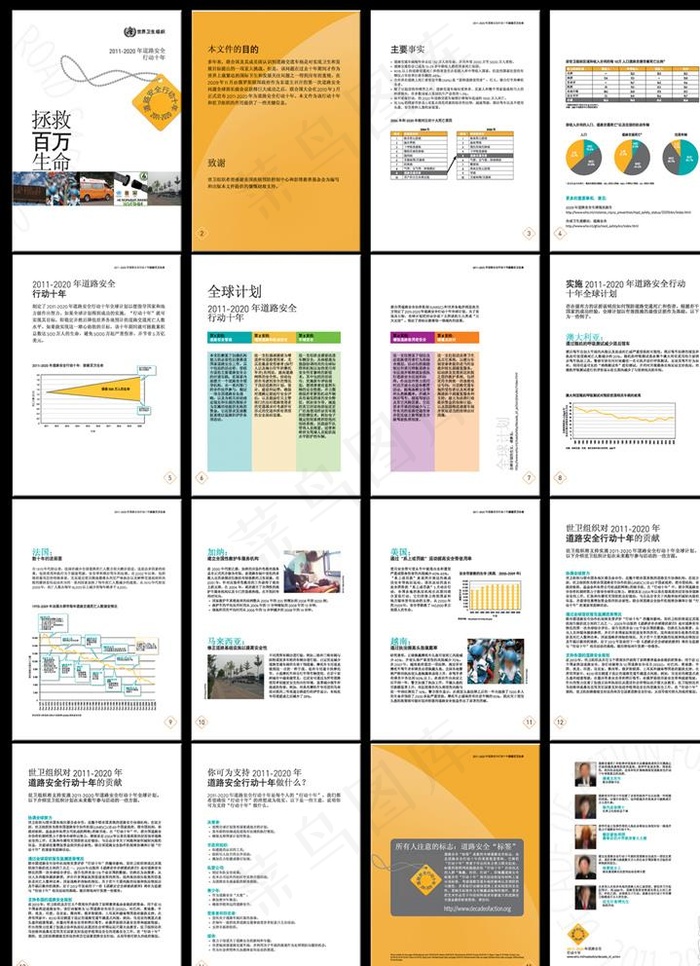This screenshot has height=966, width=700.
Task: Click the page number 10 badge
Action: pos(201,722)
